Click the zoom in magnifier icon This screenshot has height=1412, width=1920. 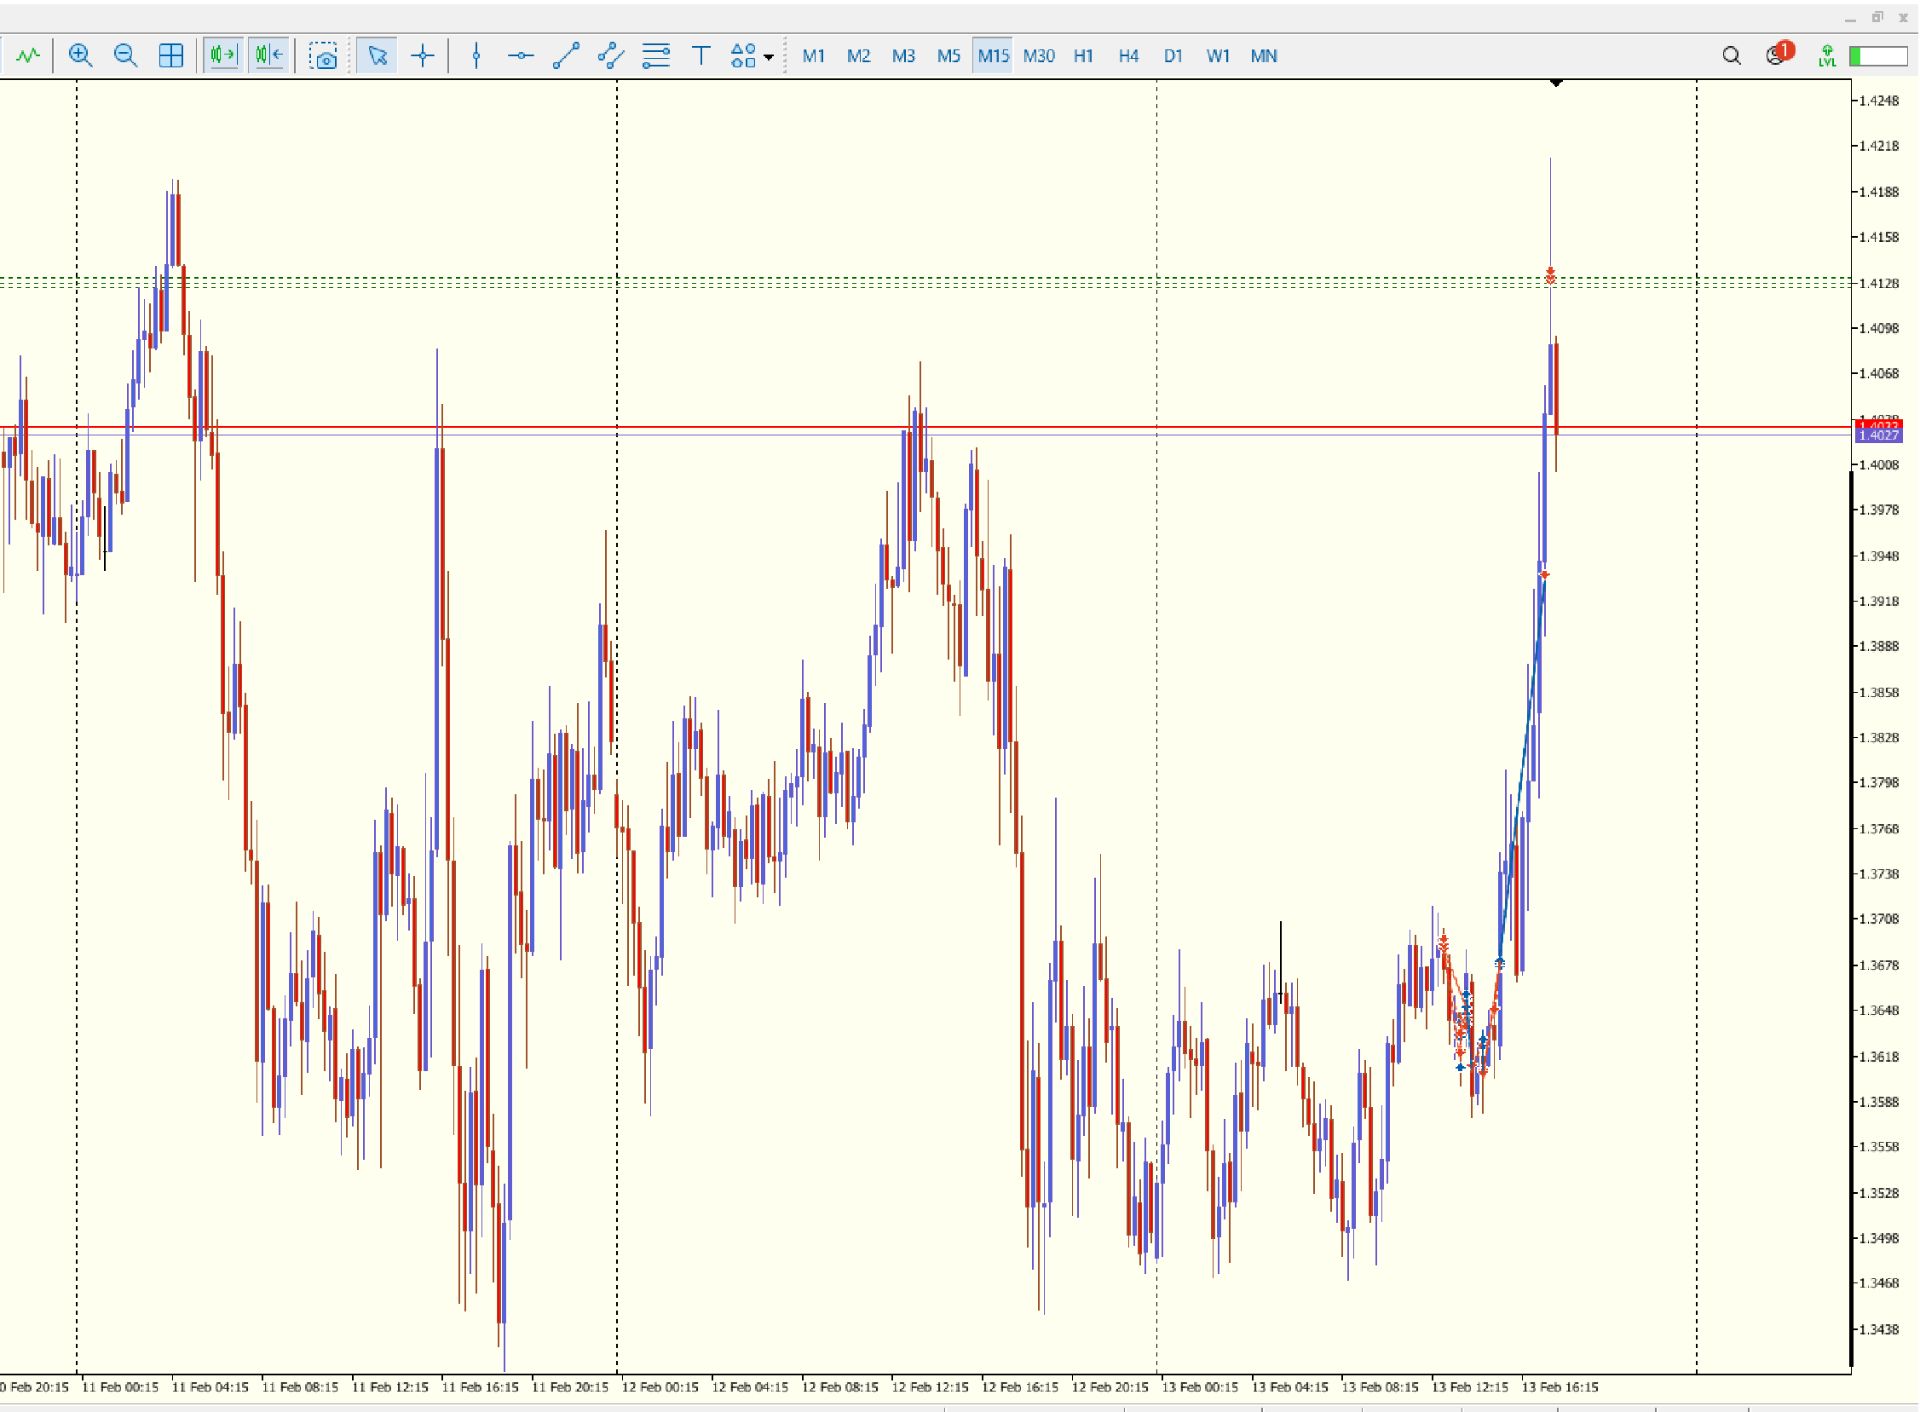(x=80, y=56)
